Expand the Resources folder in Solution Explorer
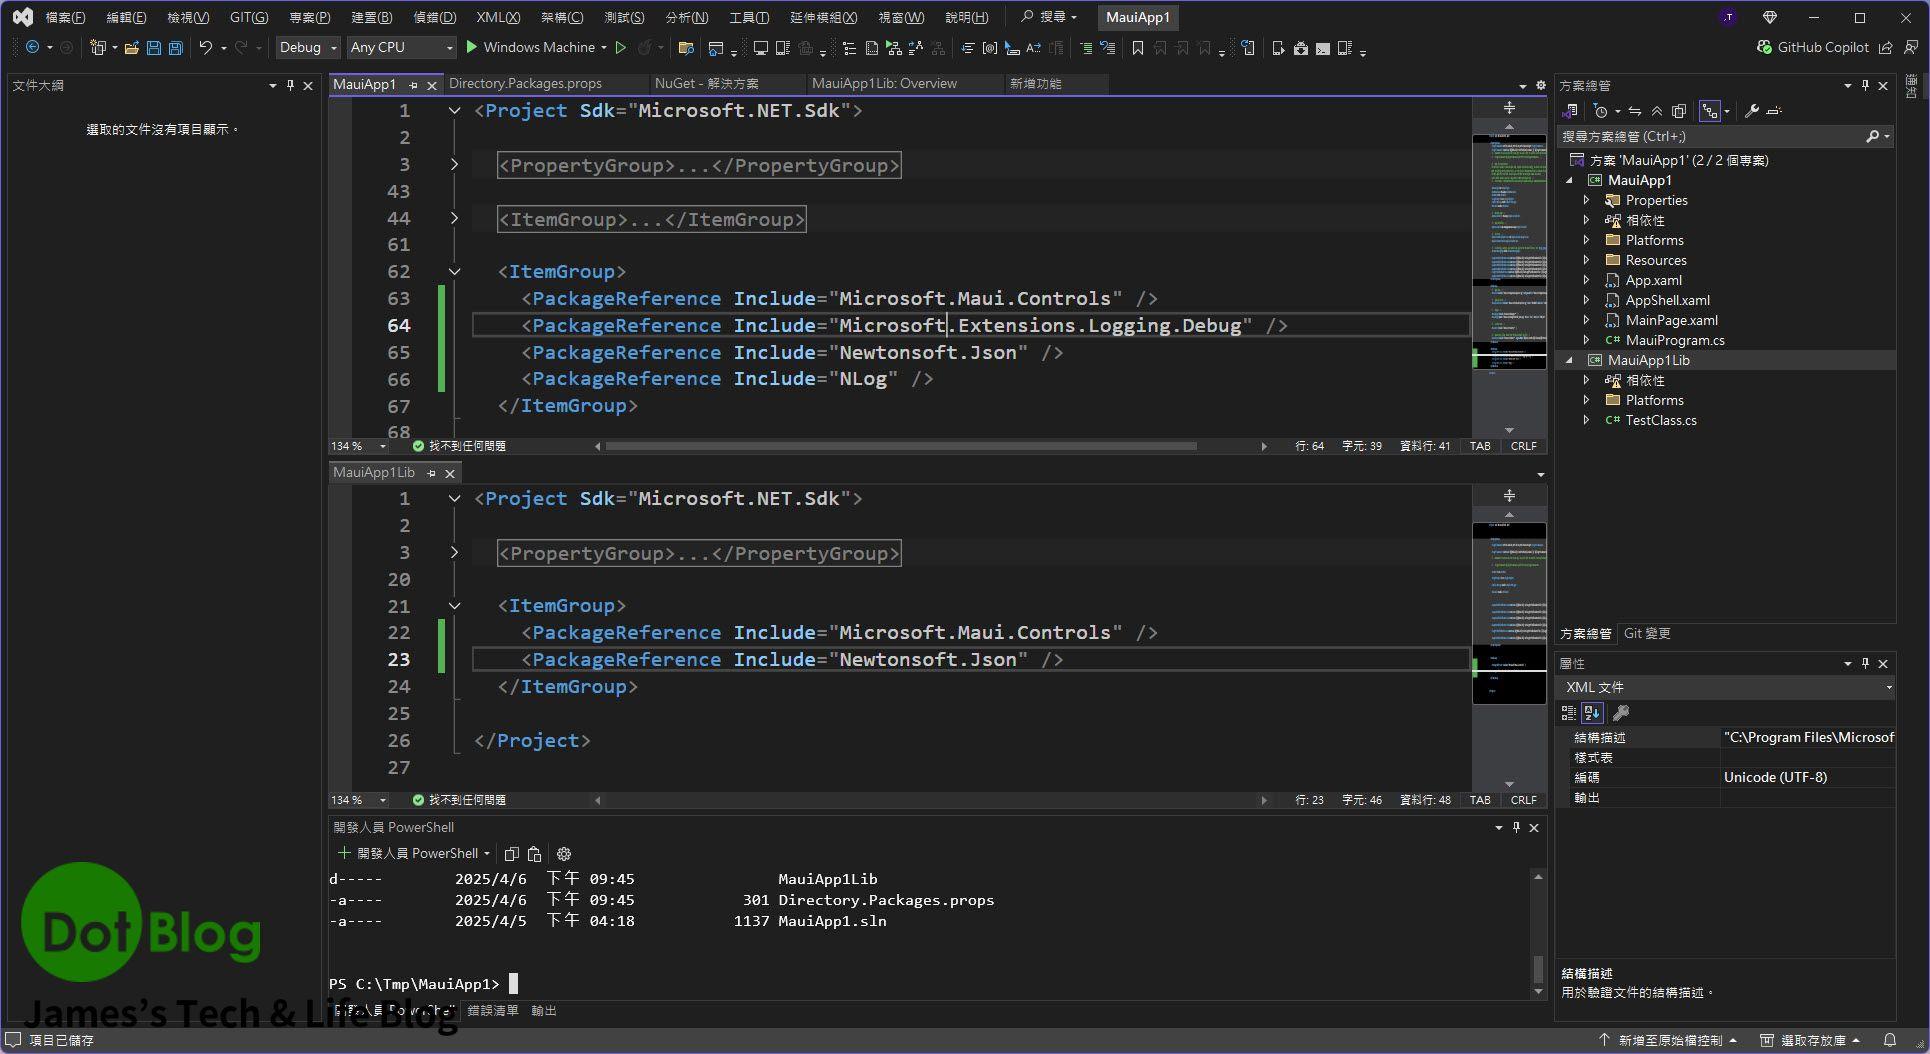The width and height of the screenshot is (1930, 1054). pos(1586,260)
